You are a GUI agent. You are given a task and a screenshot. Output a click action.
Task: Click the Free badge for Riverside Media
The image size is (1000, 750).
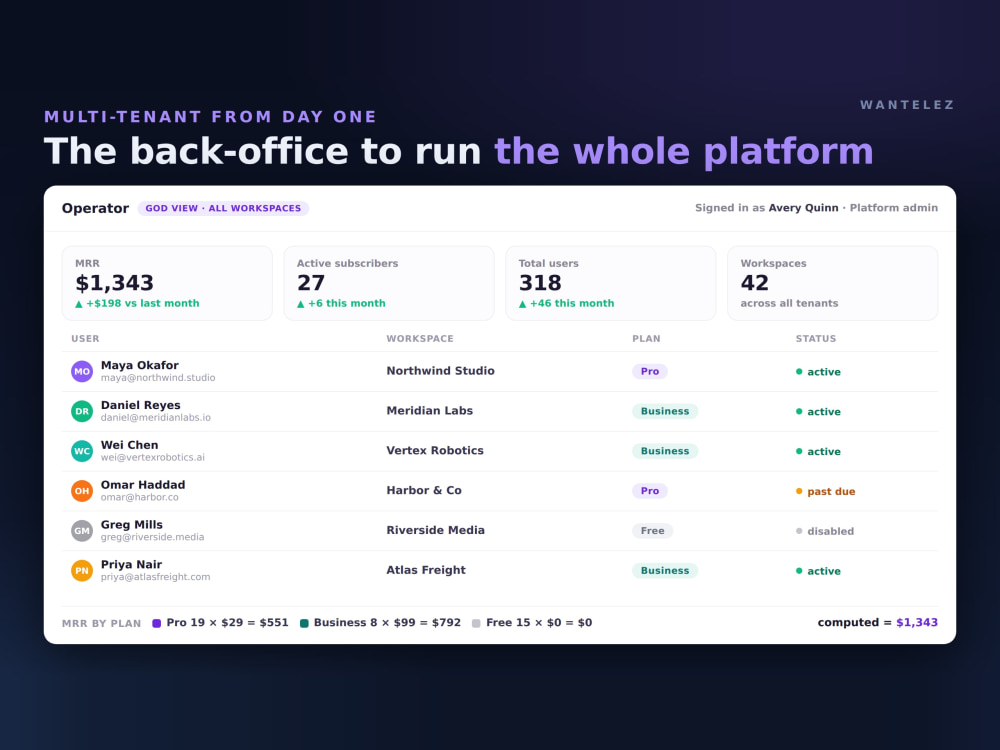(x=652, y=531)
